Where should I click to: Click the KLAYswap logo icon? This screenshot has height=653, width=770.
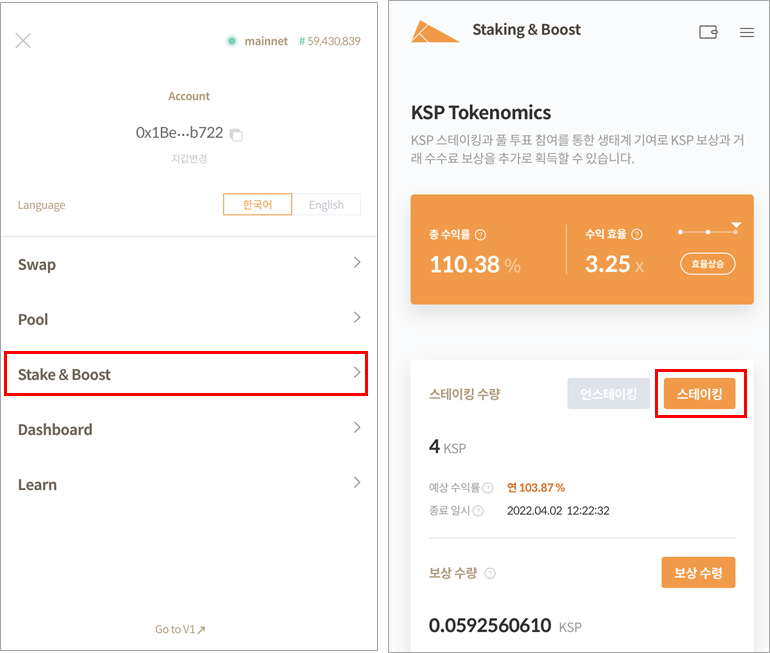435,31
